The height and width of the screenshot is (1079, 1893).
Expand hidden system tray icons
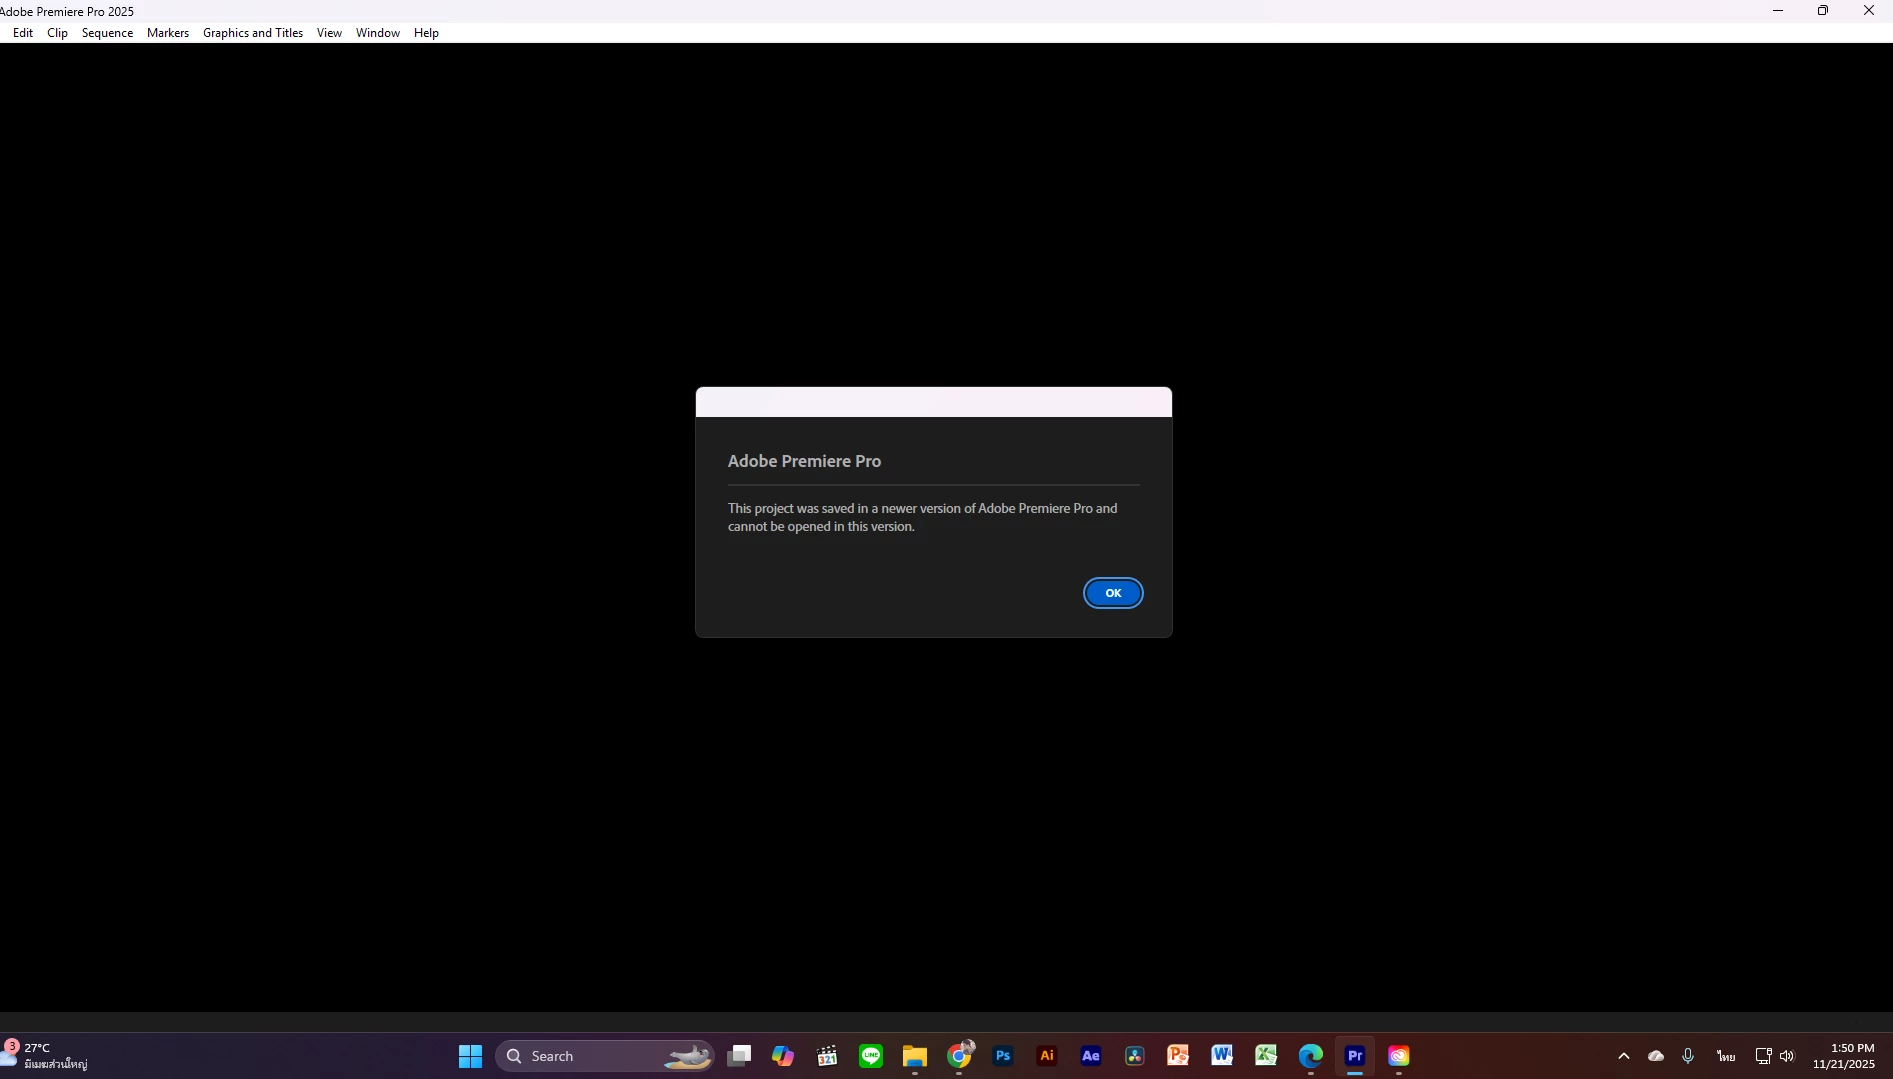click(1624, 1056)
